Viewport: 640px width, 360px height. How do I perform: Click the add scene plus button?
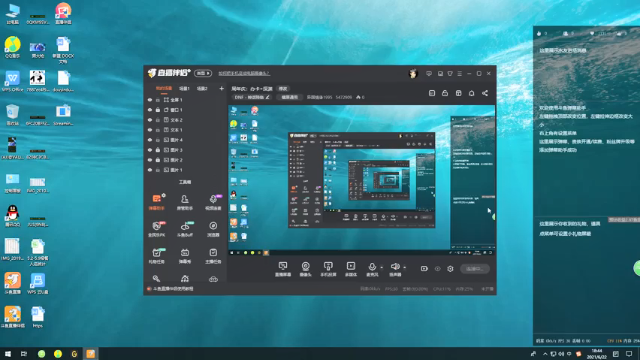tap(221, 89)
